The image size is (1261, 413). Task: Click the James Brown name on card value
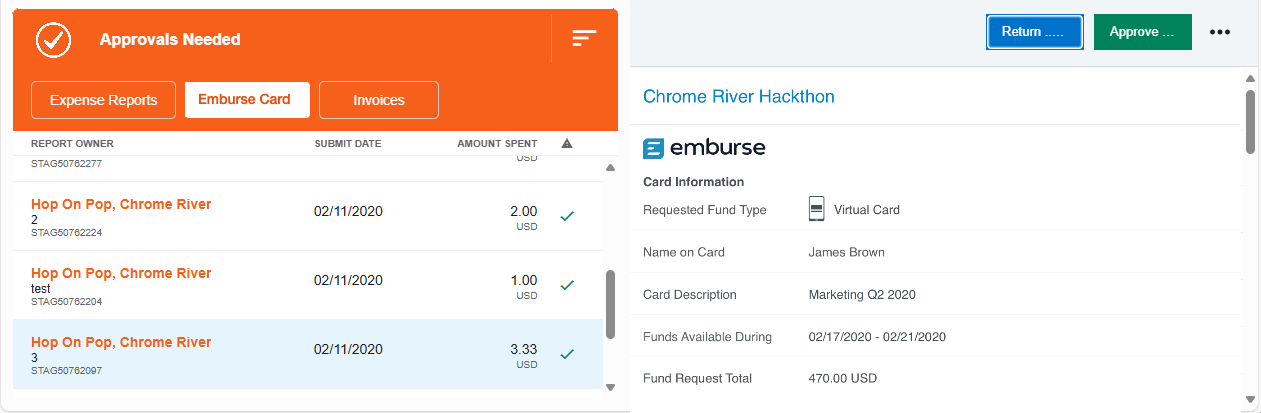click(x=846, y=252)
